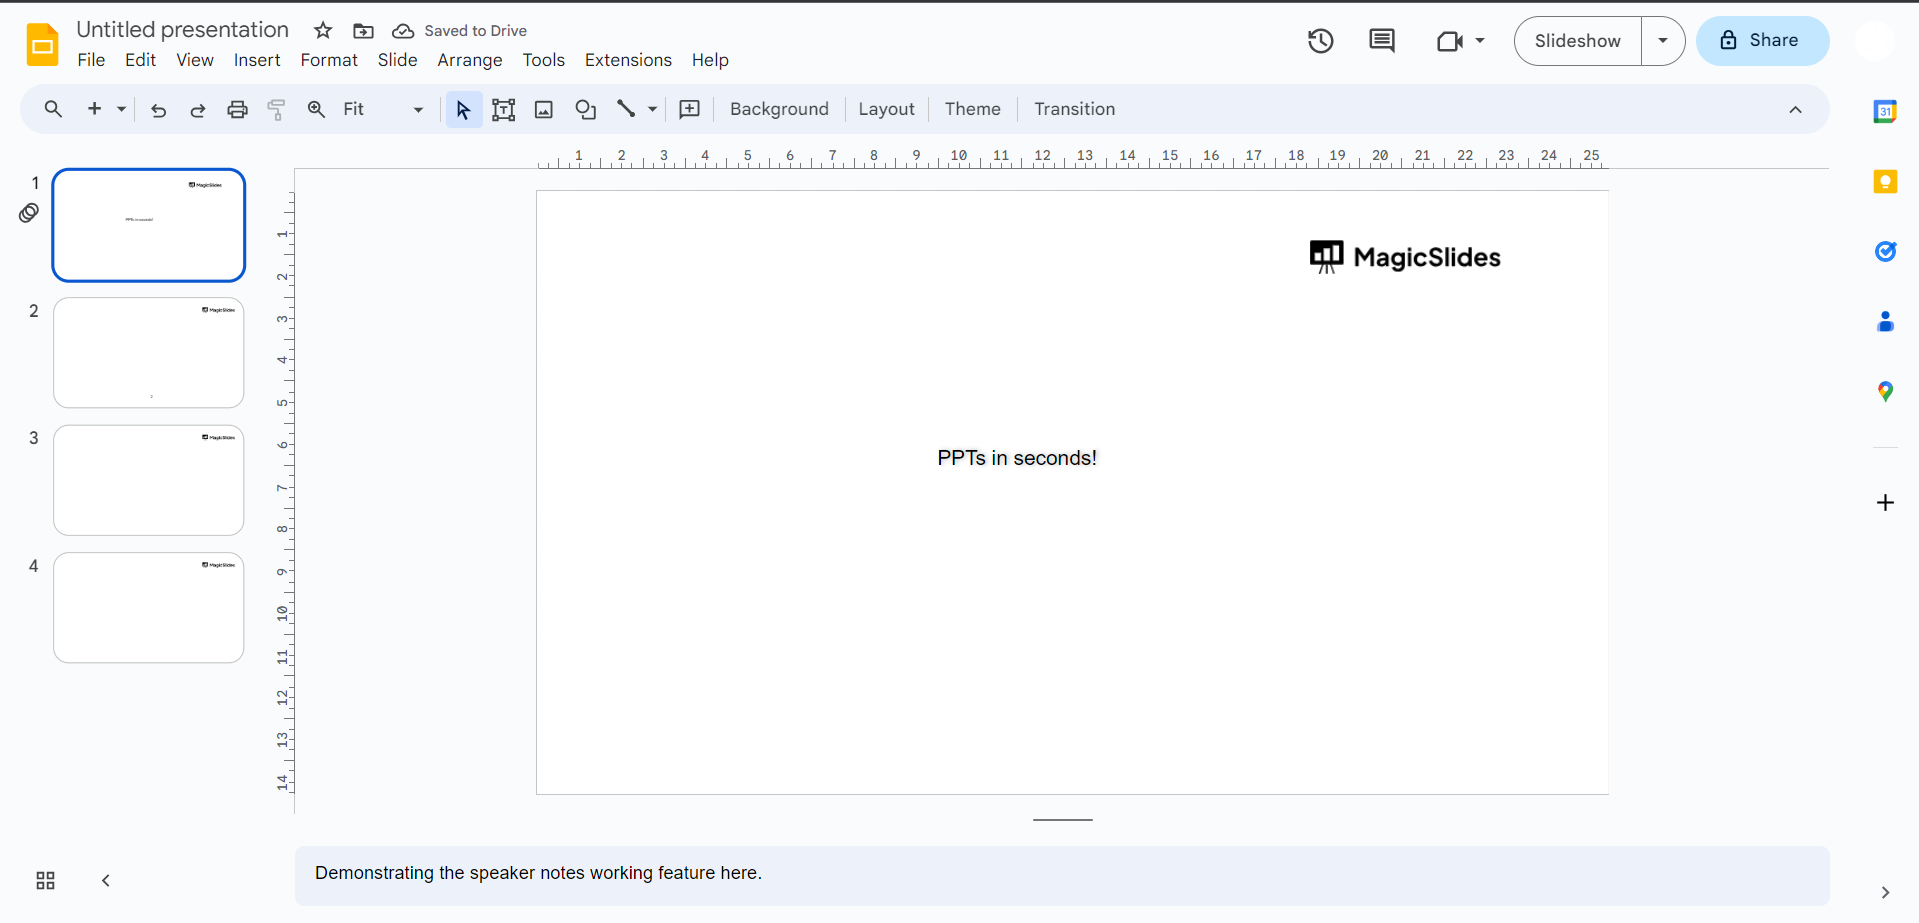Star the Untitled presentation
1919x923 pixels.
coord(323,31)
